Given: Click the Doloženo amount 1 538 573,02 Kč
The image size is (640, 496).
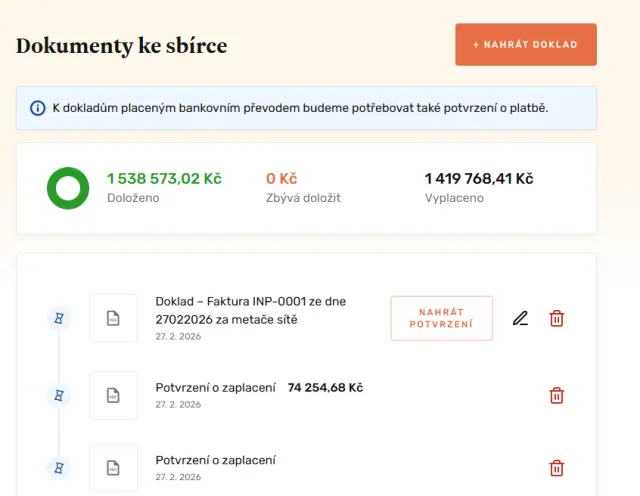Looking at the screenshot, I should click(164, 179).
